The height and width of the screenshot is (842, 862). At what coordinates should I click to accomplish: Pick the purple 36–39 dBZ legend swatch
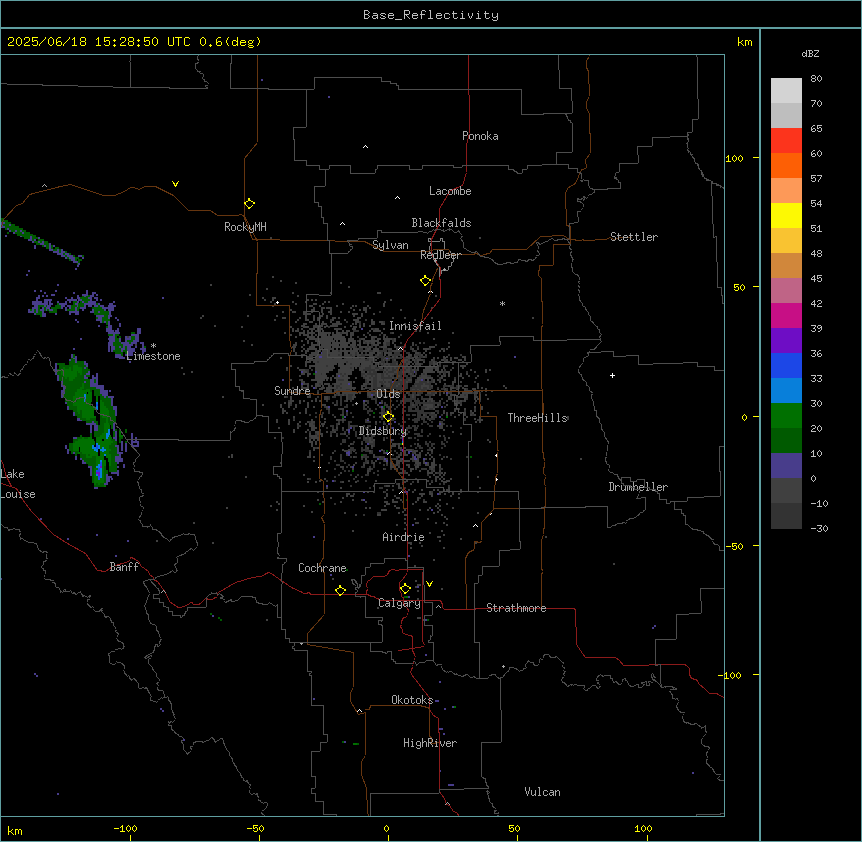pyautogui.click(x=786, y=341)
